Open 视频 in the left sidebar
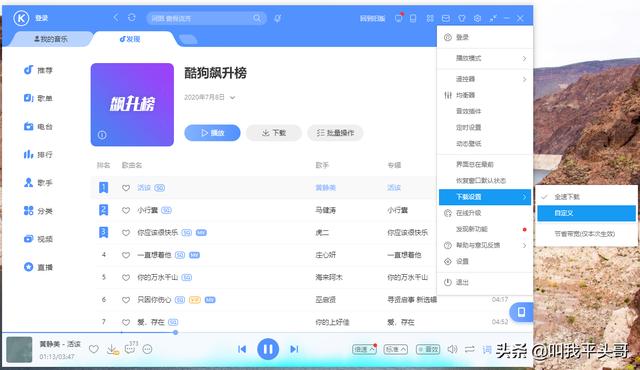The height and width of the screenshot is (370, 640). click(38, 239)
